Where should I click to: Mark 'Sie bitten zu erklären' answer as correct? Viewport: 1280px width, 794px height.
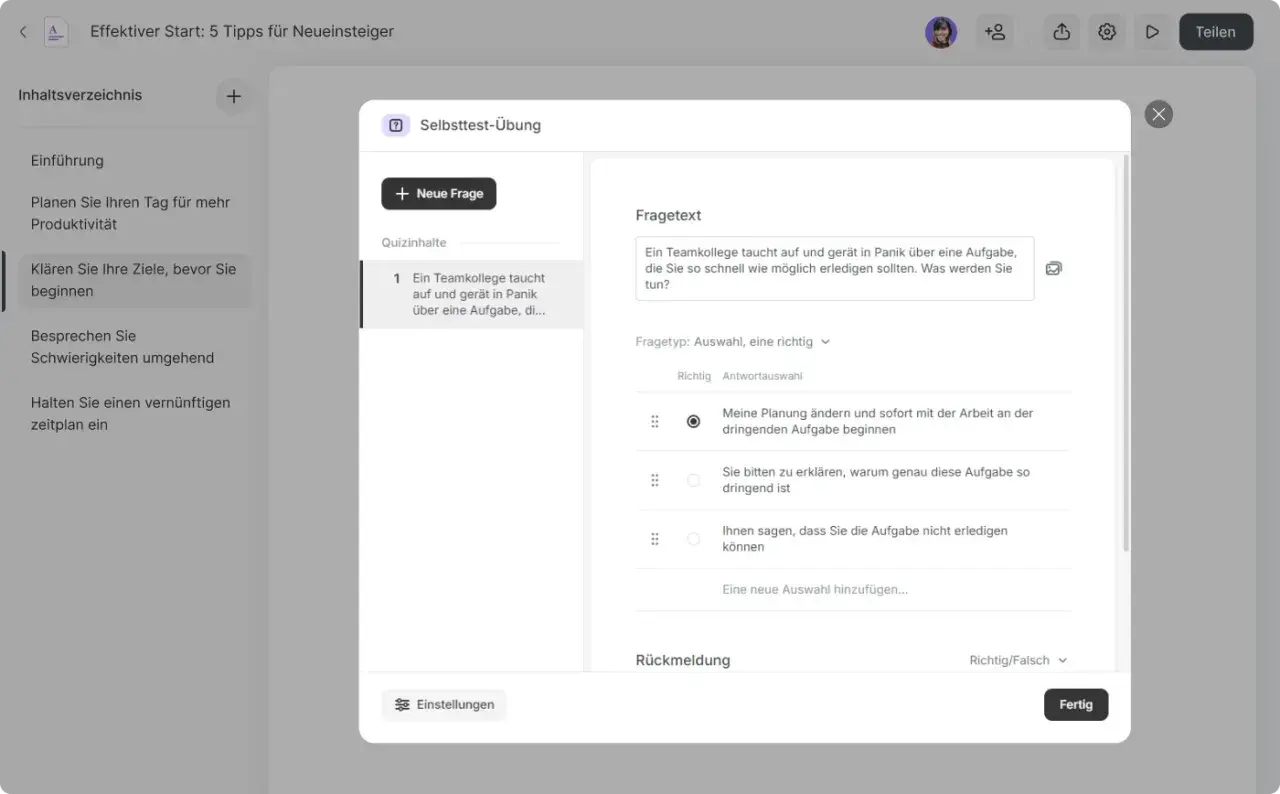(693, 480)
